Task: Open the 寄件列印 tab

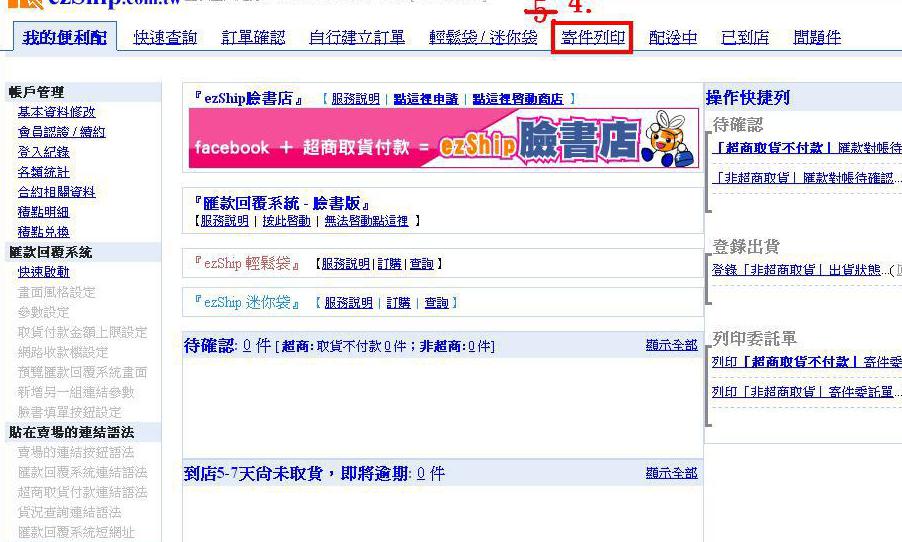Action: 593,37
